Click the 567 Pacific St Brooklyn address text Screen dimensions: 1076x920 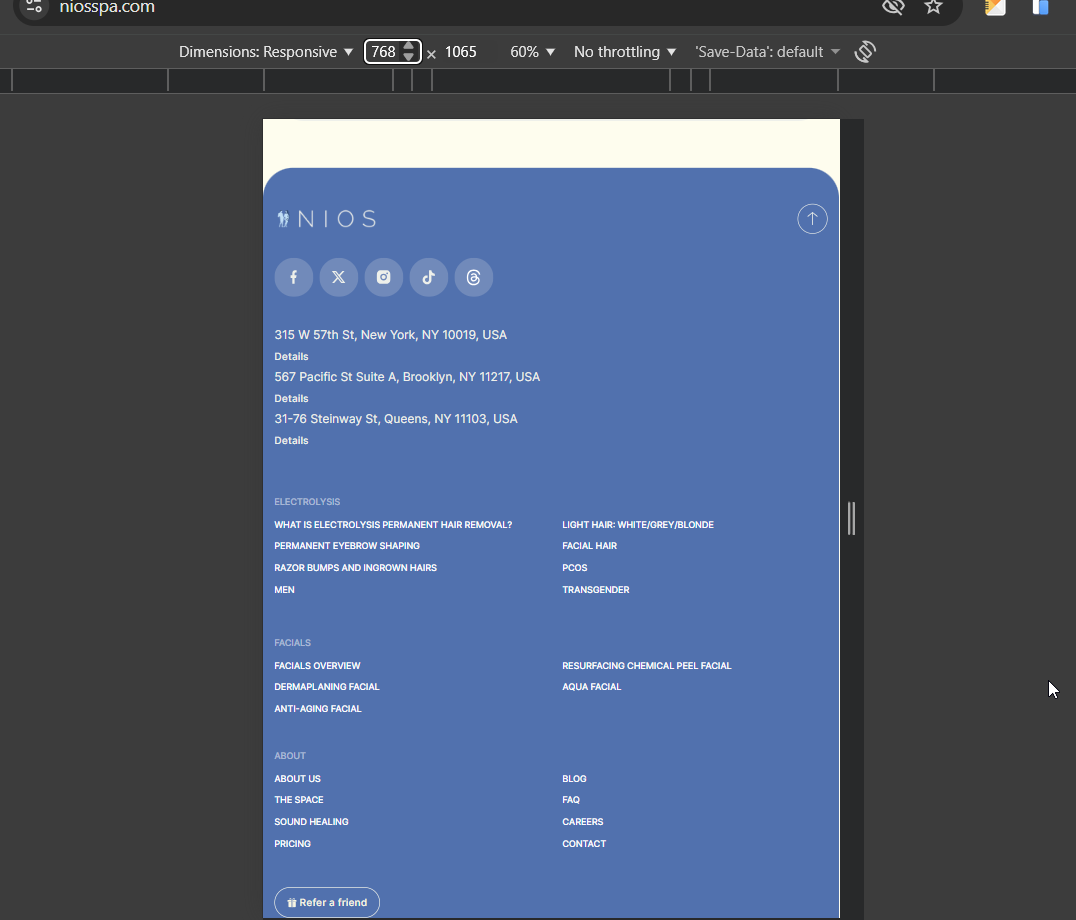point(407,377)
